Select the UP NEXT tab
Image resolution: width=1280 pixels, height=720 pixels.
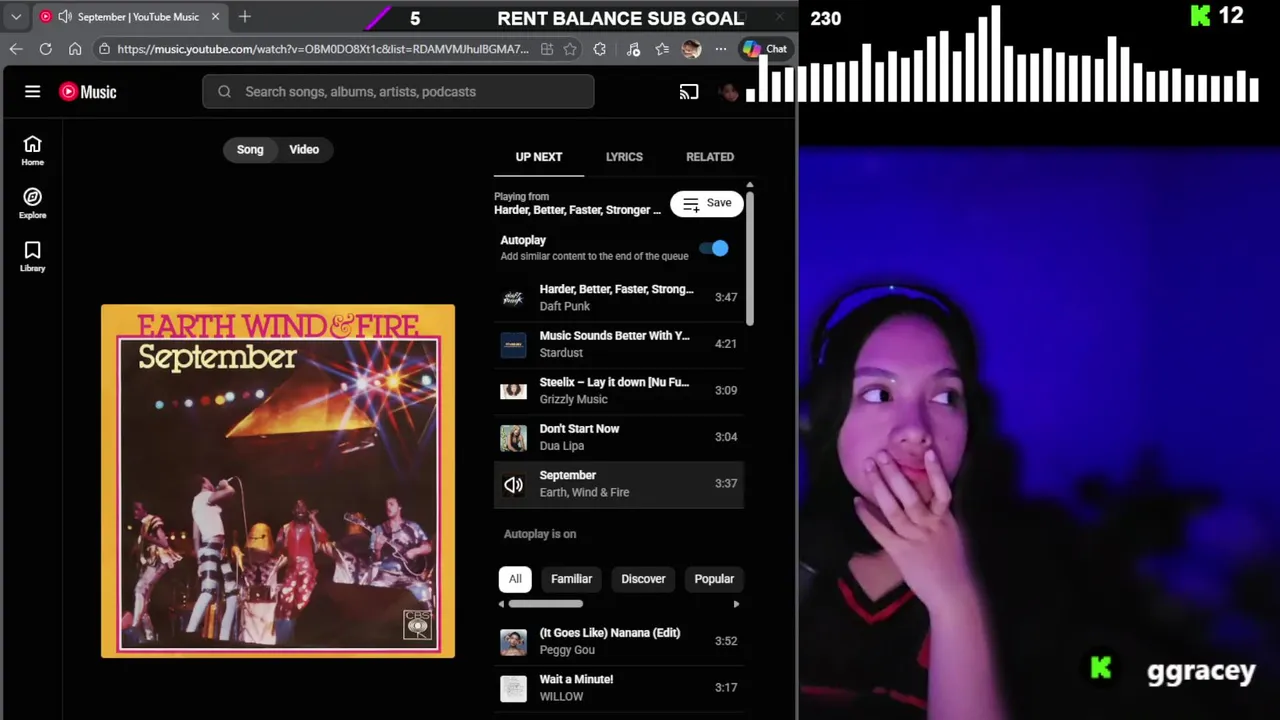point(539,157)
